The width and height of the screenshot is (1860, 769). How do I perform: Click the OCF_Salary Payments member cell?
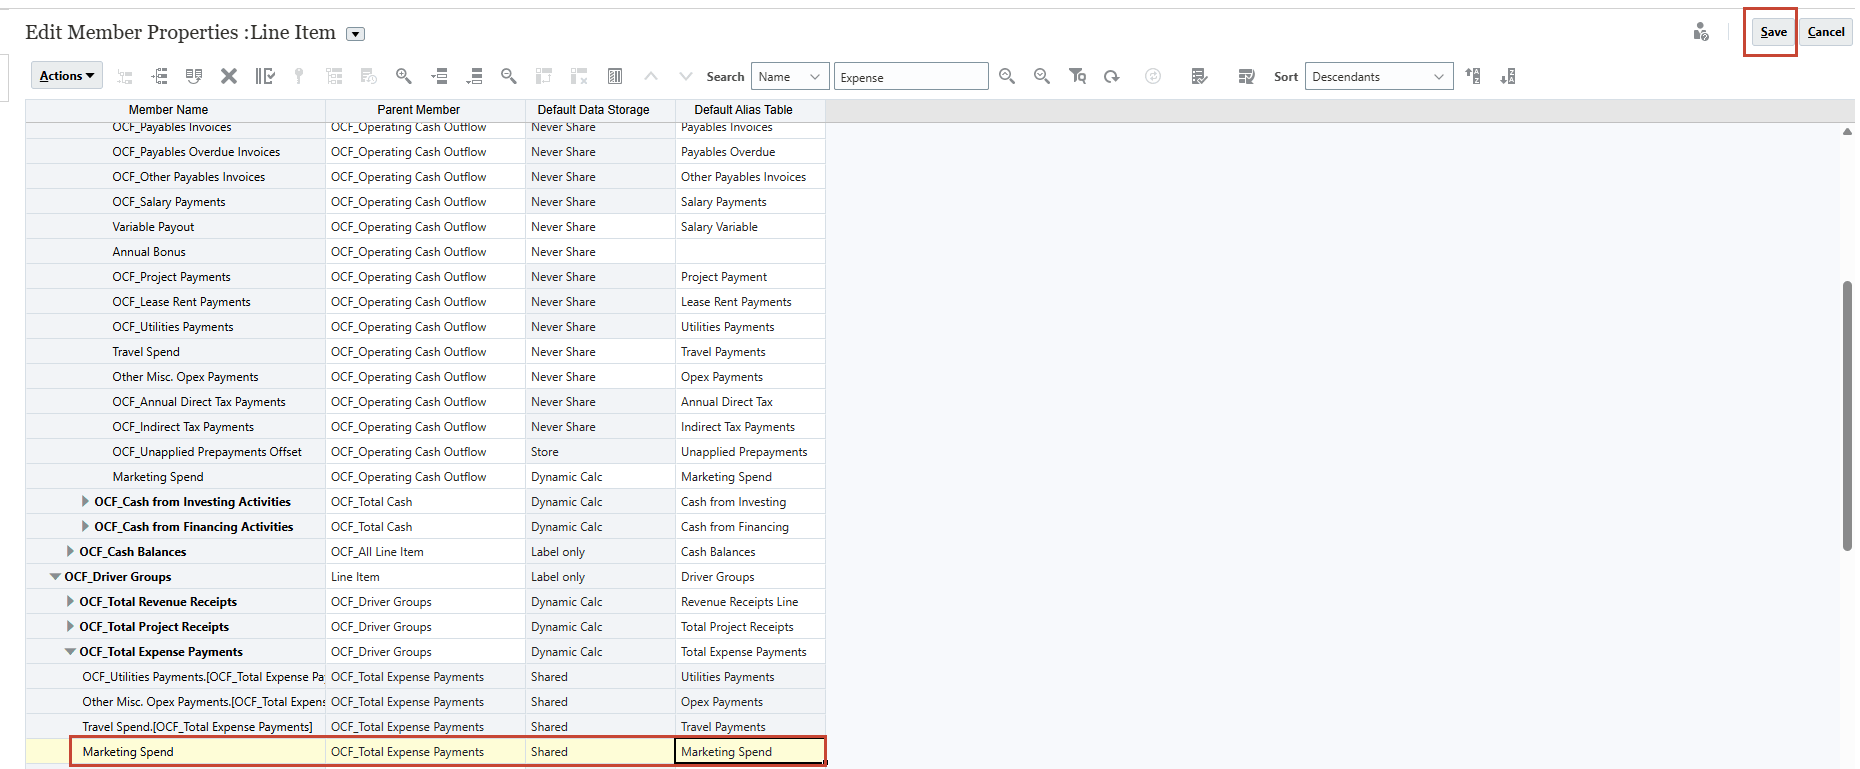coord(175,202)
